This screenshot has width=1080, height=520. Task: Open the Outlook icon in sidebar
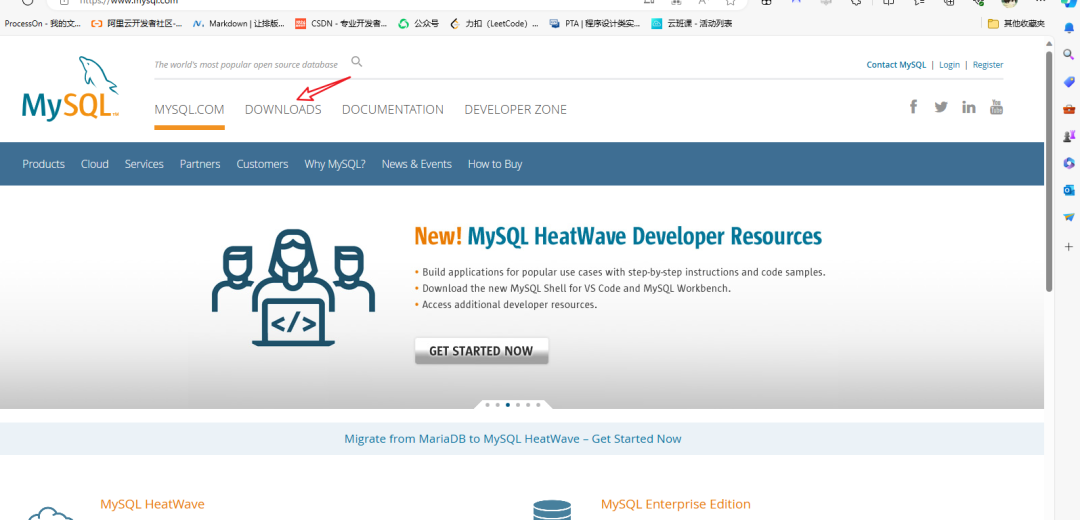pyautogui.click(x=1069, y=190)
